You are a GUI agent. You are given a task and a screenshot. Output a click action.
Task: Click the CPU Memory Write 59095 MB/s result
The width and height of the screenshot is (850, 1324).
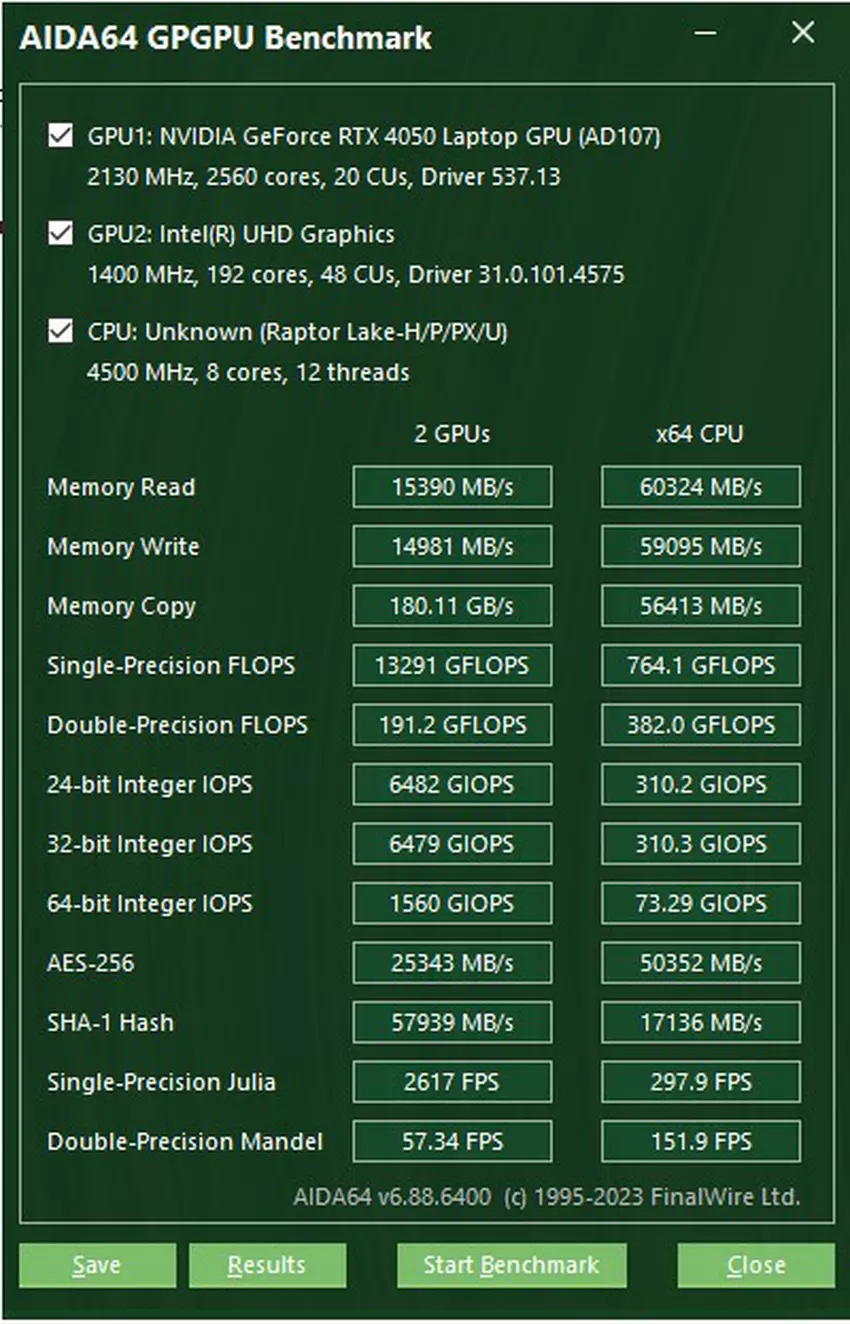(700, 547)
